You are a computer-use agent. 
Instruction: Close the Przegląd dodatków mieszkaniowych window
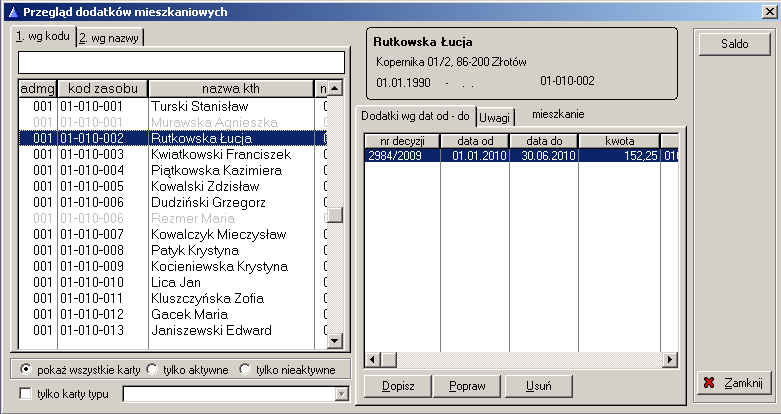coord(770,12)
